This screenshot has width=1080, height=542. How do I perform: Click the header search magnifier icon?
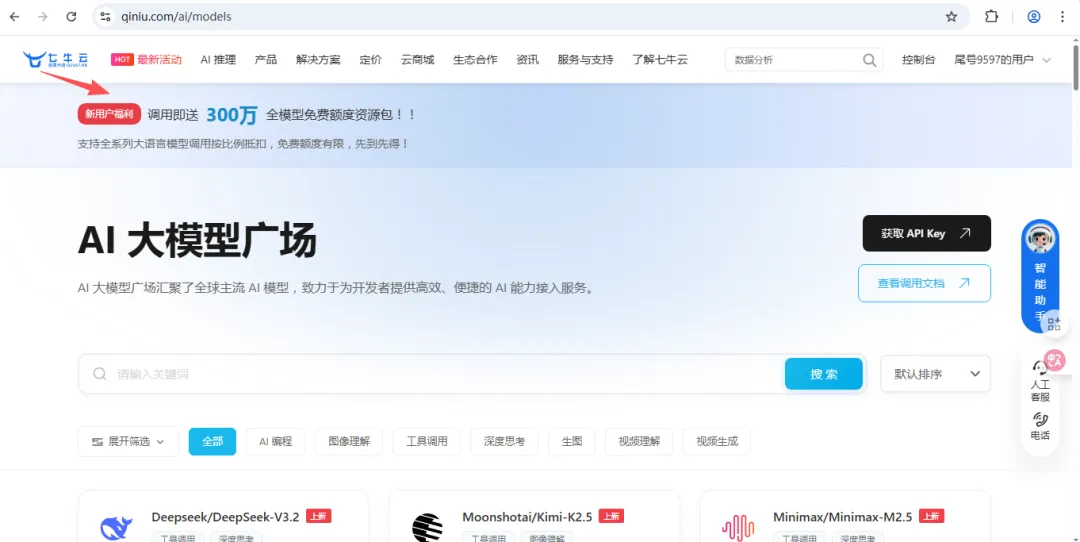pos(869,60)
